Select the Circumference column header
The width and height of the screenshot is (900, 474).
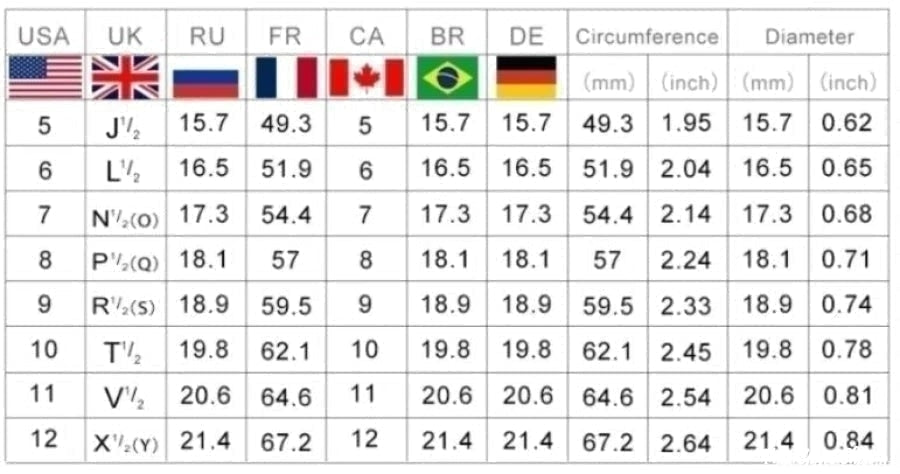pyautogui.click(x=647, y=37)
